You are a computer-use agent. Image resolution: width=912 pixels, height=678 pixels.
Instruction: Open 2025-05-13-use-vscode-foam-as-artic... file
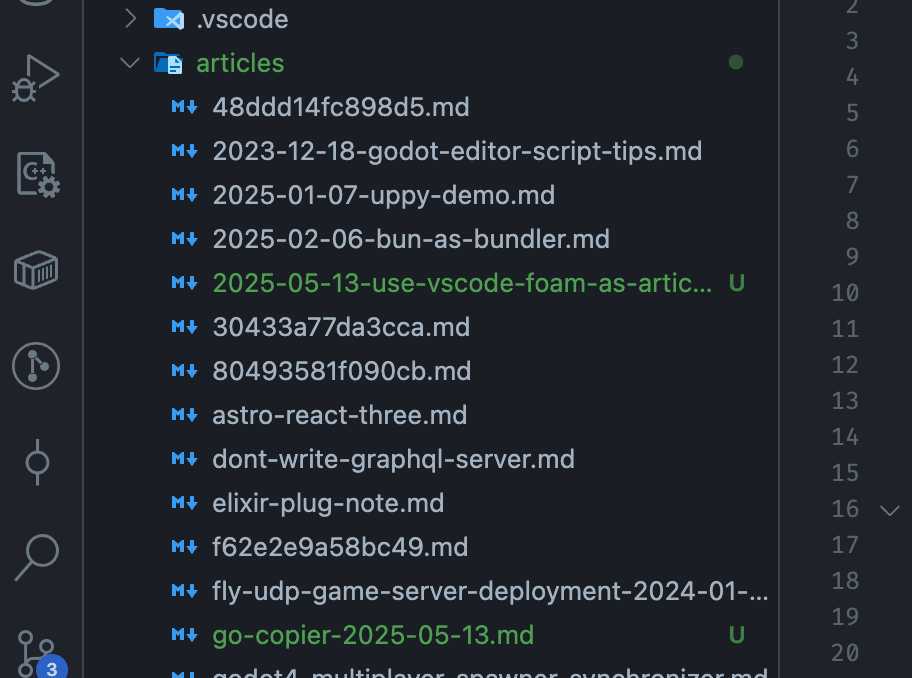[462, 283]
